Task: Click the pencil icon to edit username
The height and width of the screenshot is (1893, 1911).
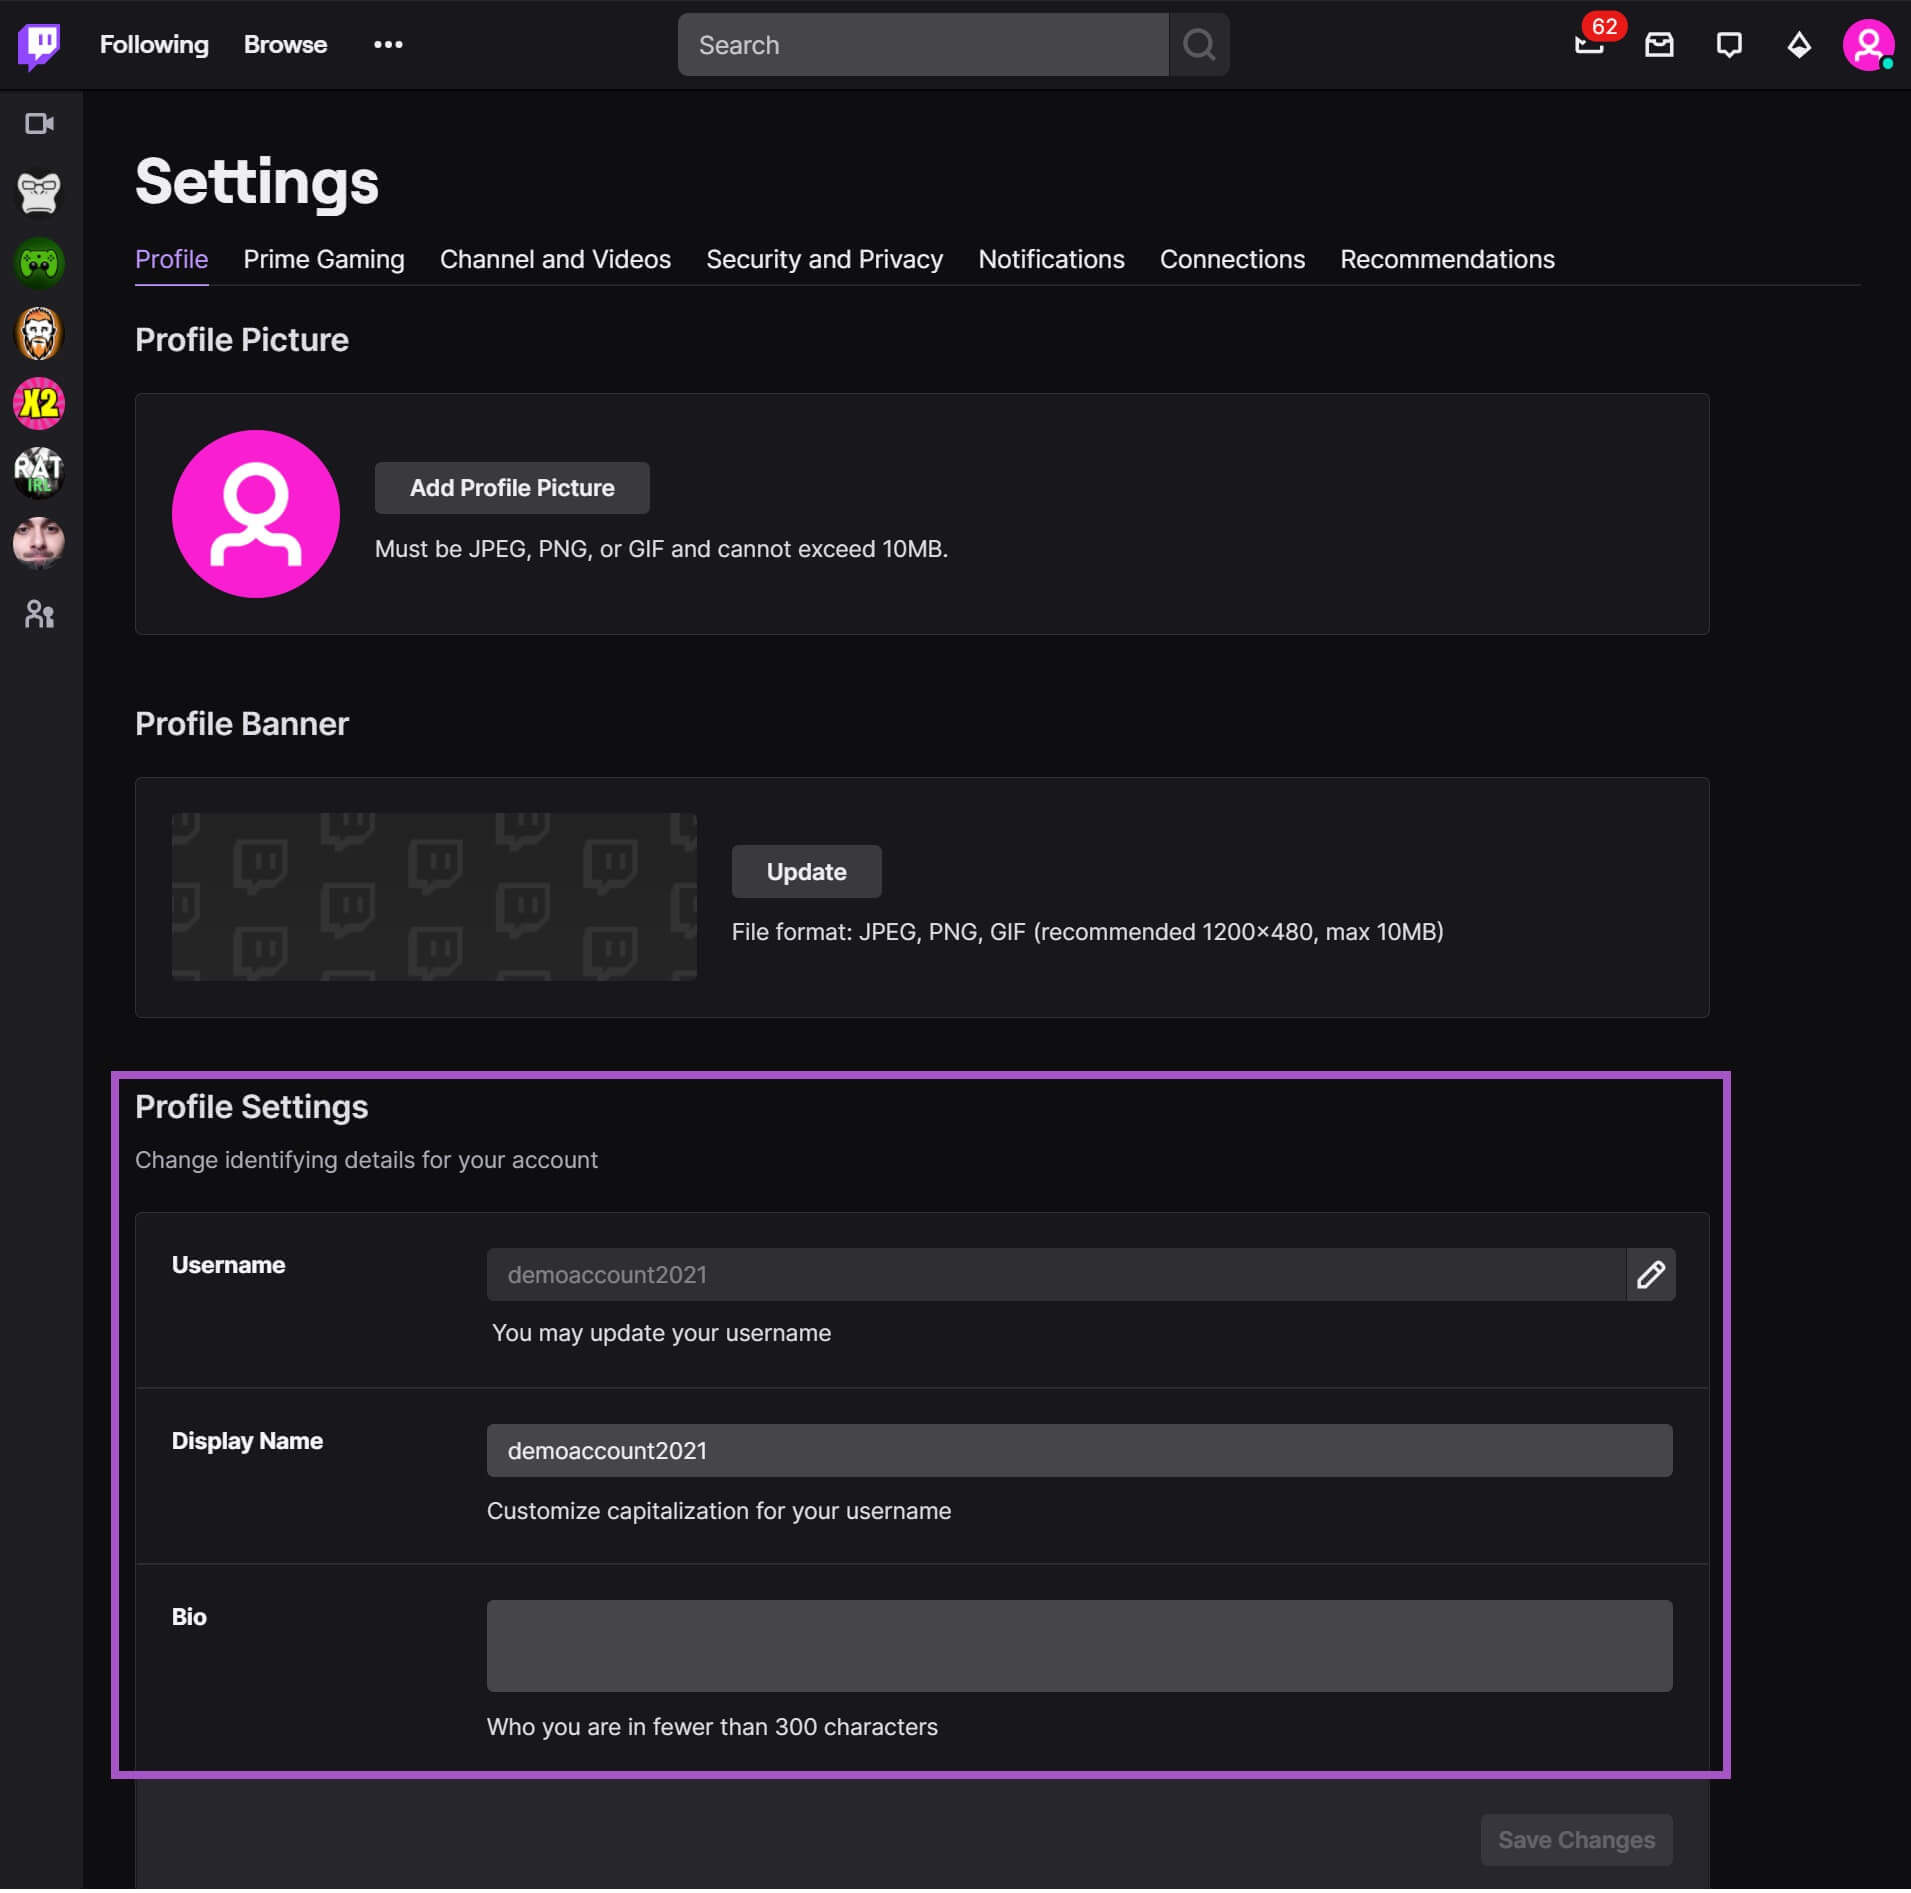Action: (x=1650, y=1274)
